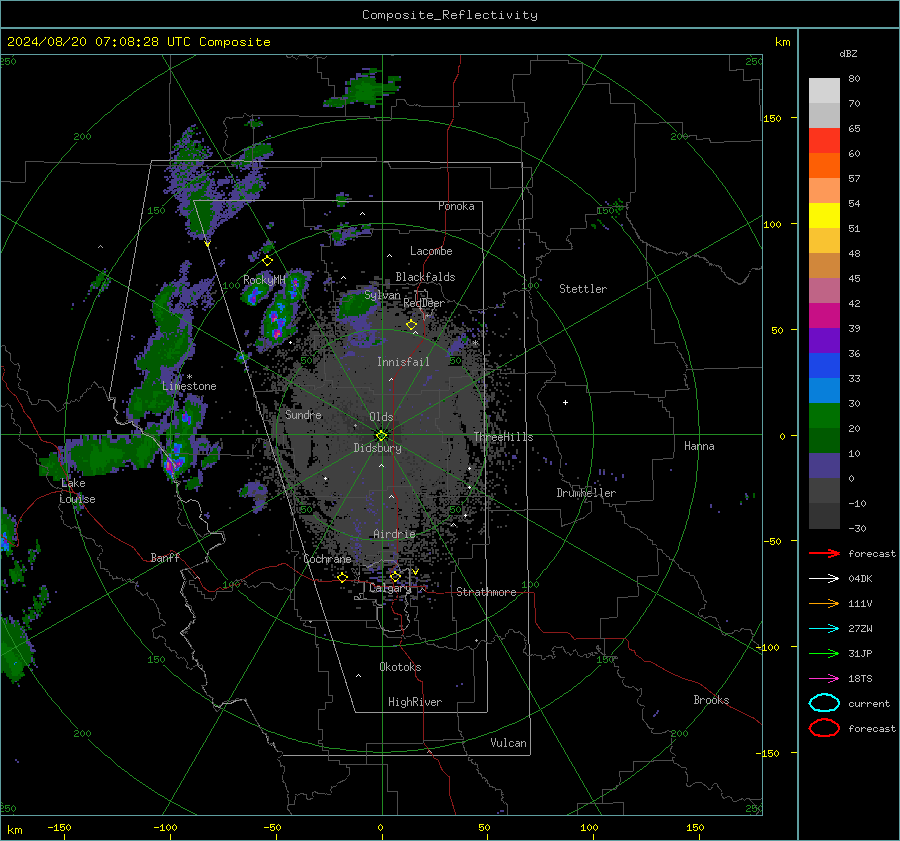Click the Airdrie city label
The image size is (900, 841).
tap(394, 534)
